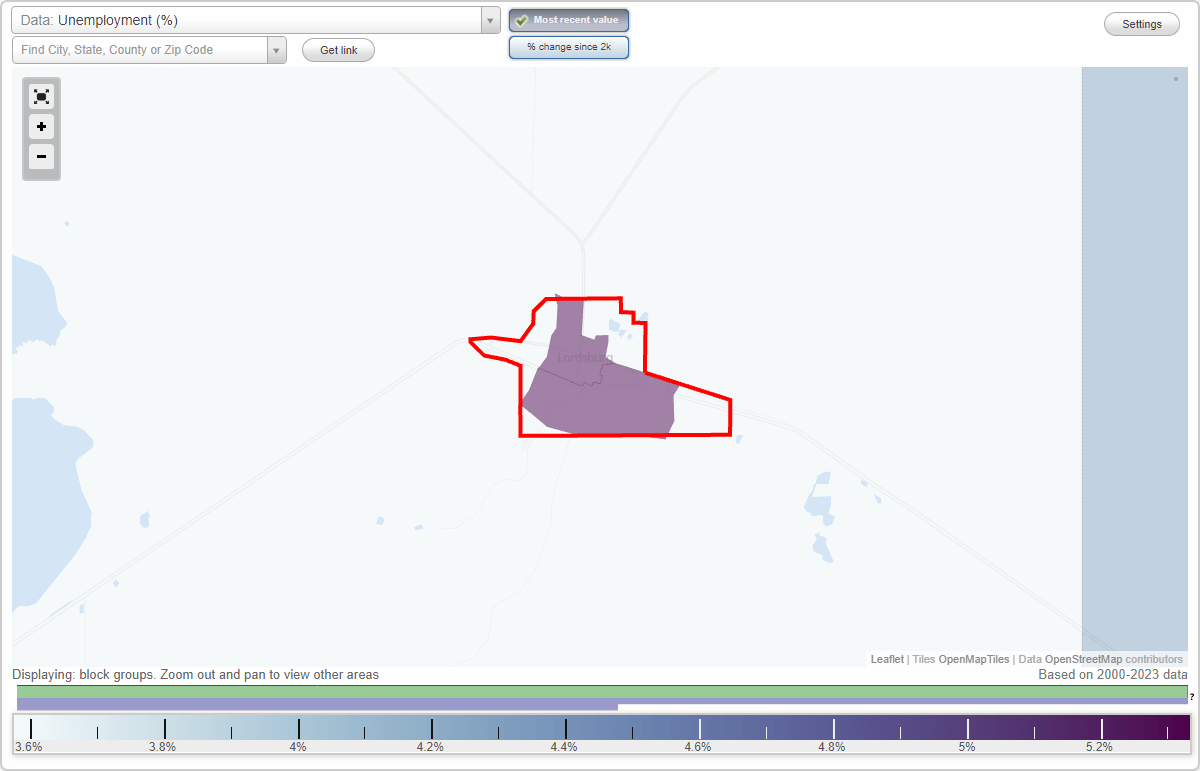
Task: Zoom out using the minus icon
Action: click(x=41, y=157)
